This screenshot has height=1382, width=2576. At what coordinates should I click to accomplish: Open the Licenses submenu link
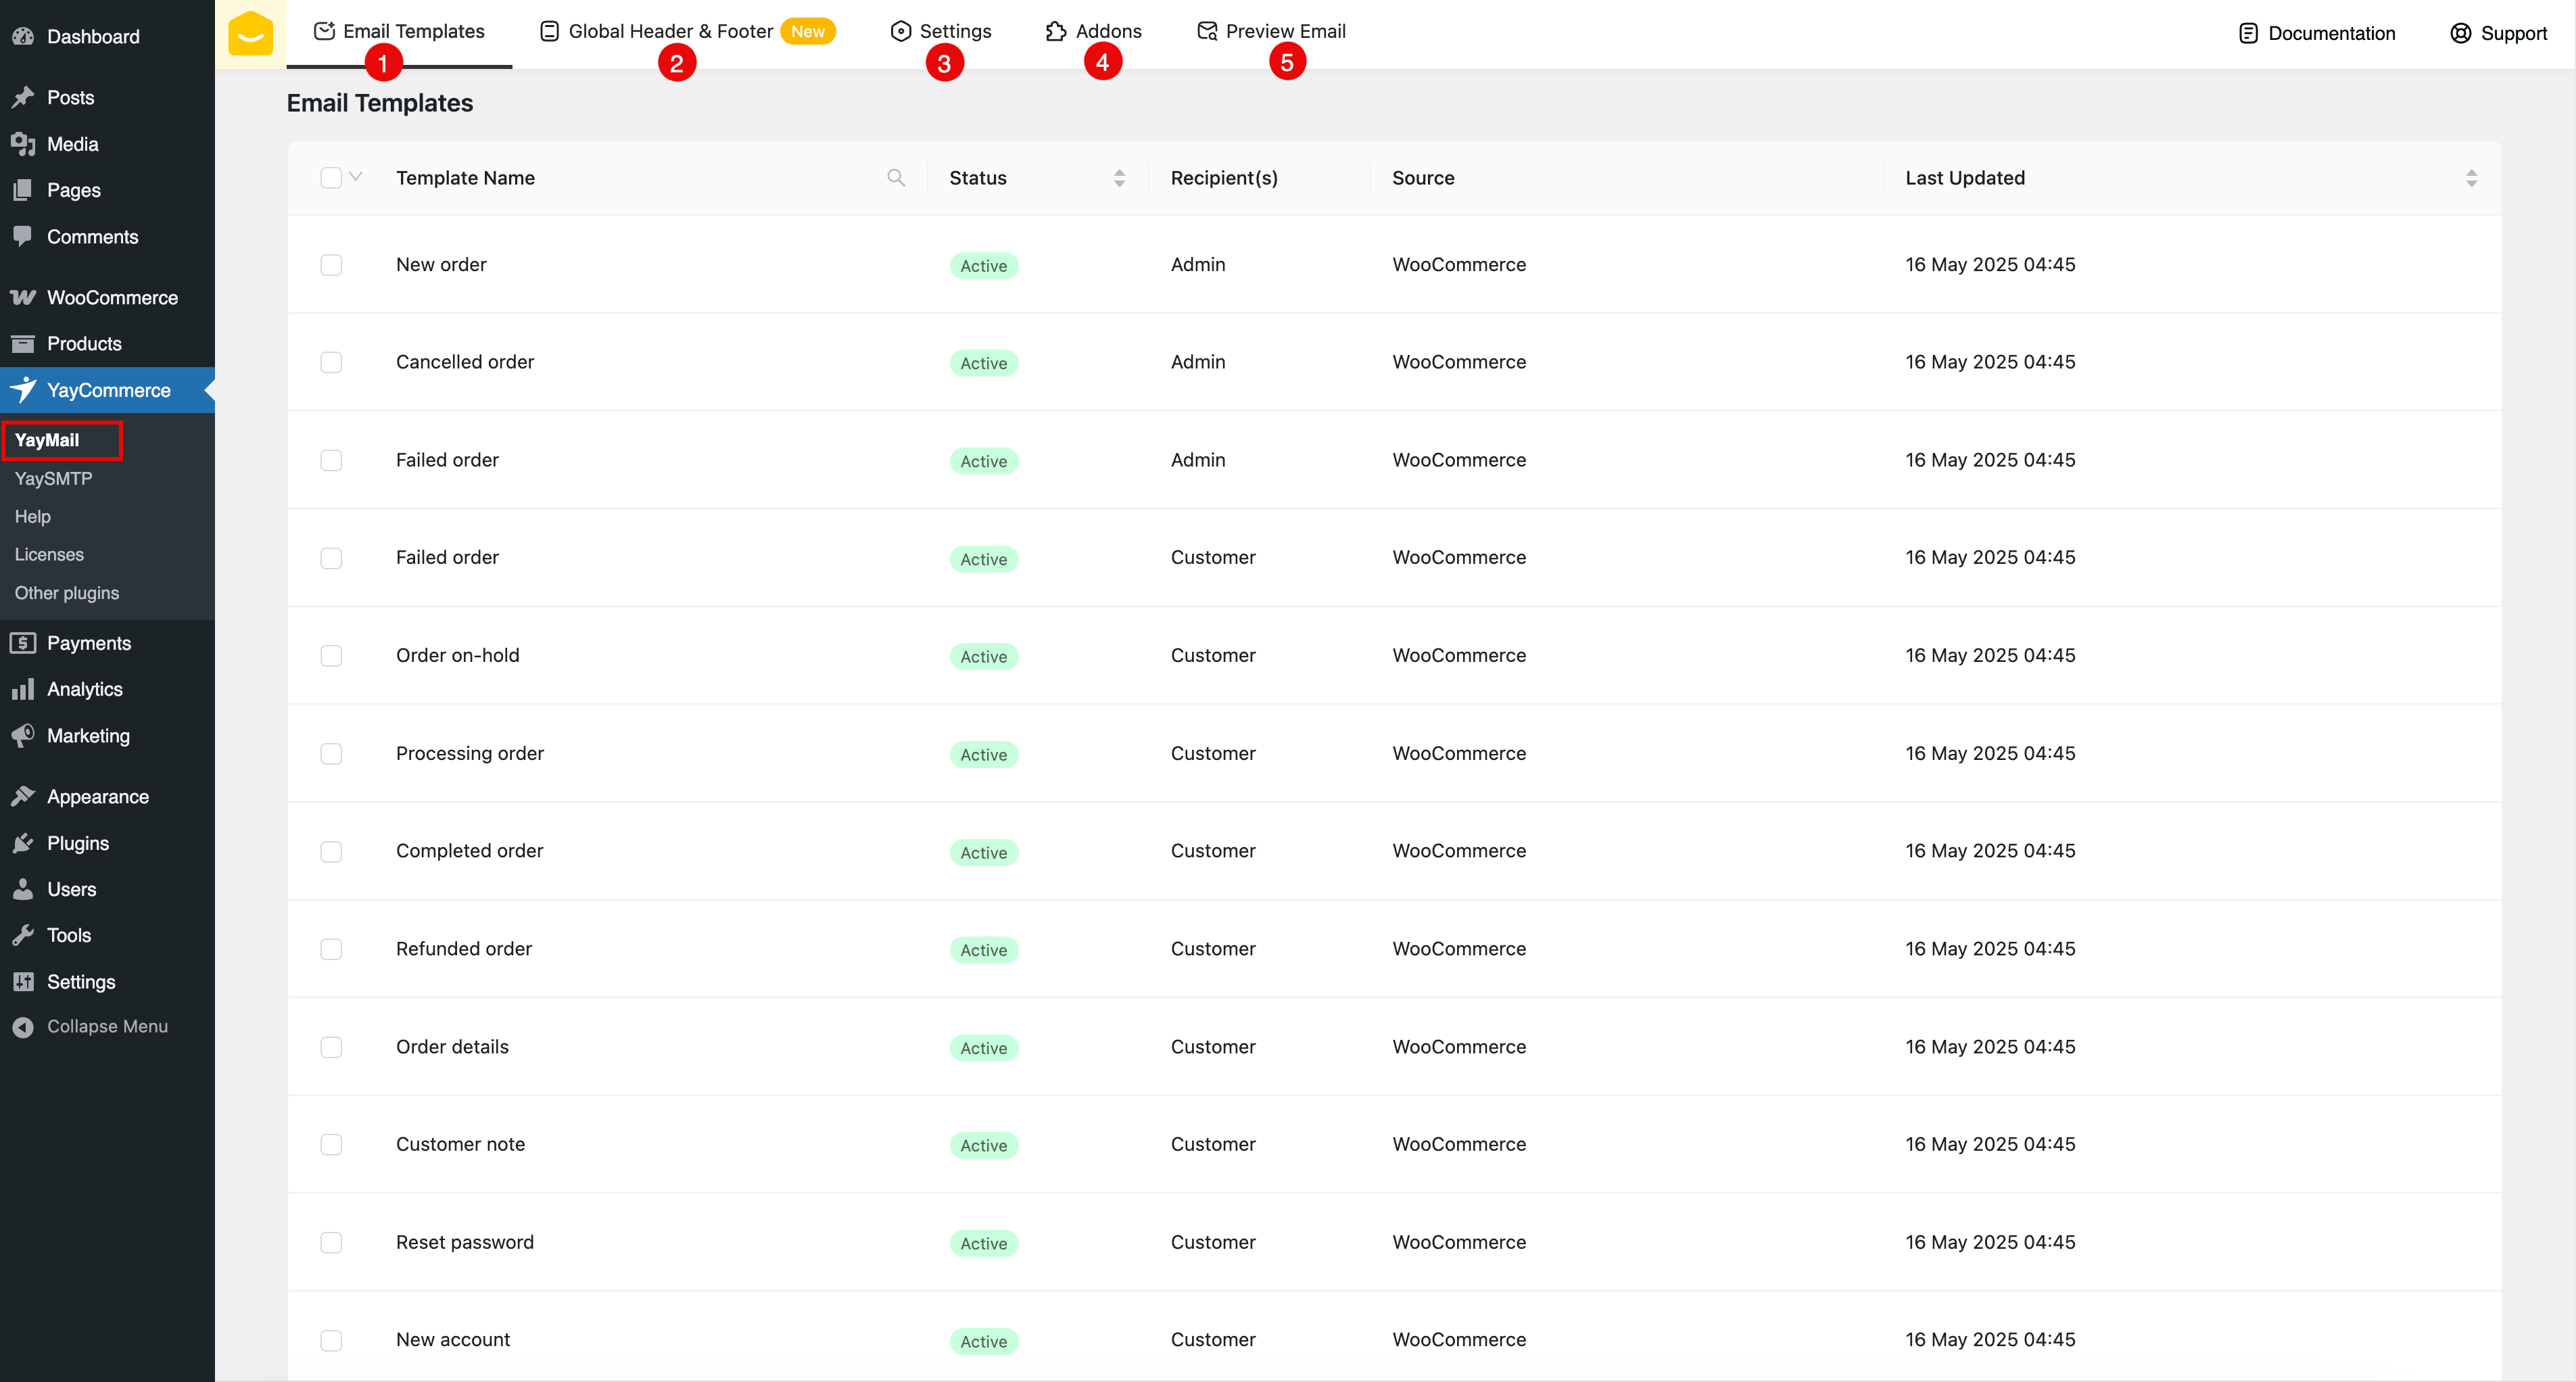pyautogui.click(x=49, y=555)
